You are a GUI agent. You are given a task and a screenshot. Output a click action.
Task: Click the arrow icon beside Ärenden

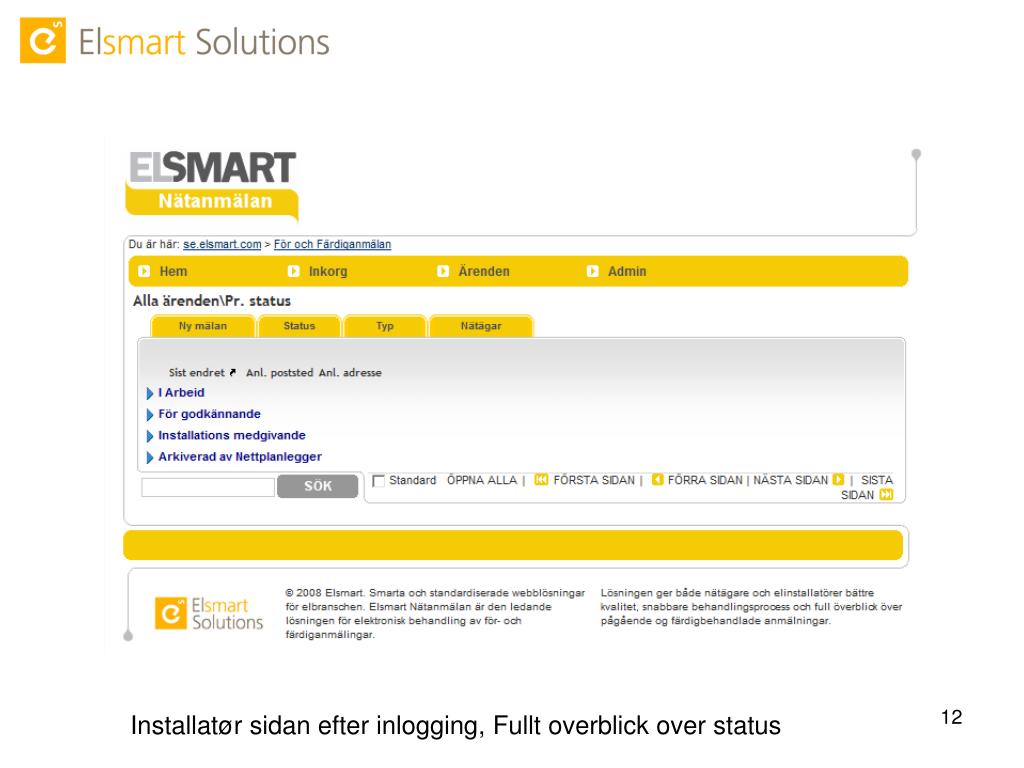(443, 271)
